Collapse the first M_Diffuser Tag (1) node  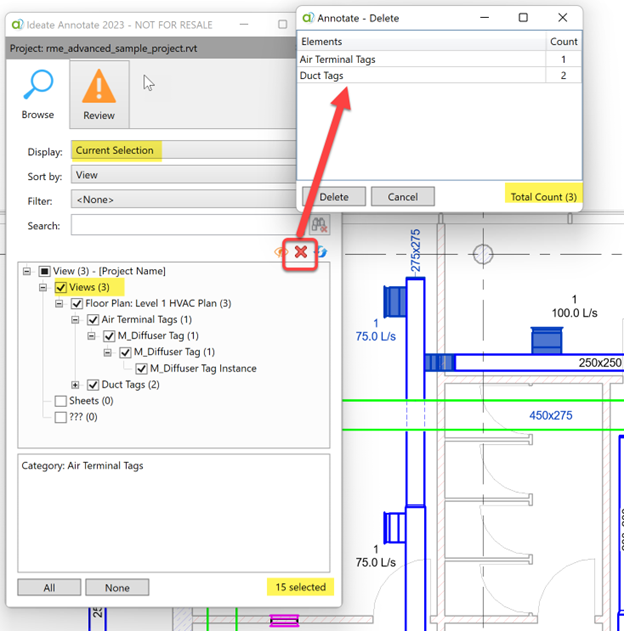click(x=91, y=336)
